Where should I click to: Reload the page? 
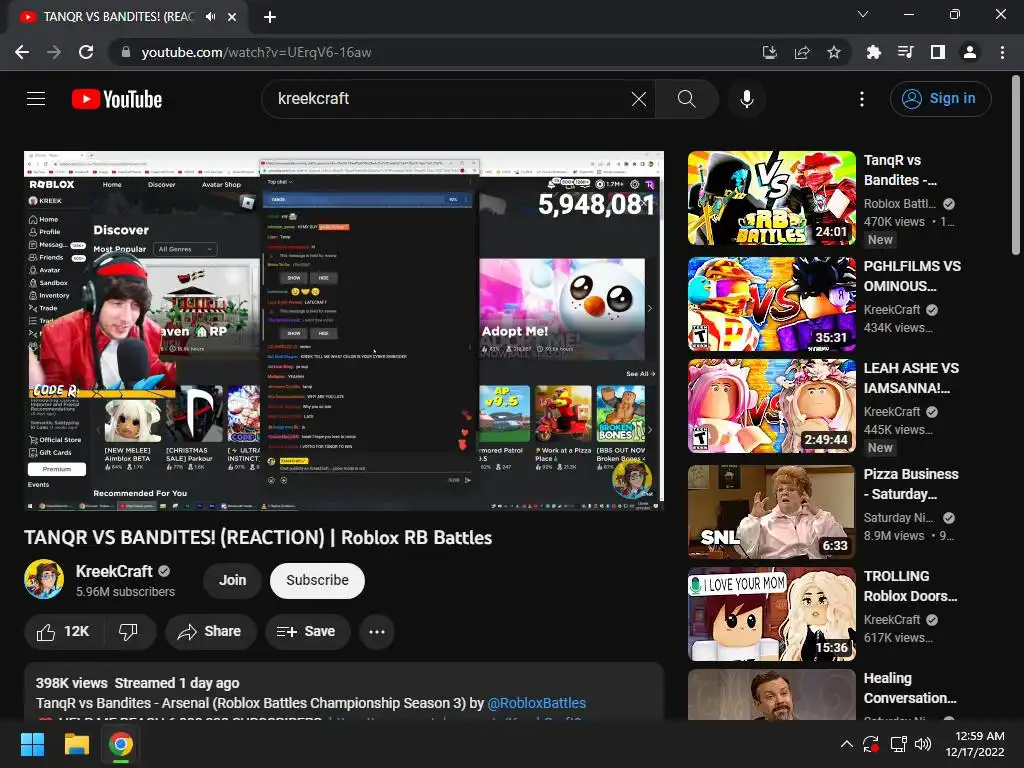tap(86, 52)
